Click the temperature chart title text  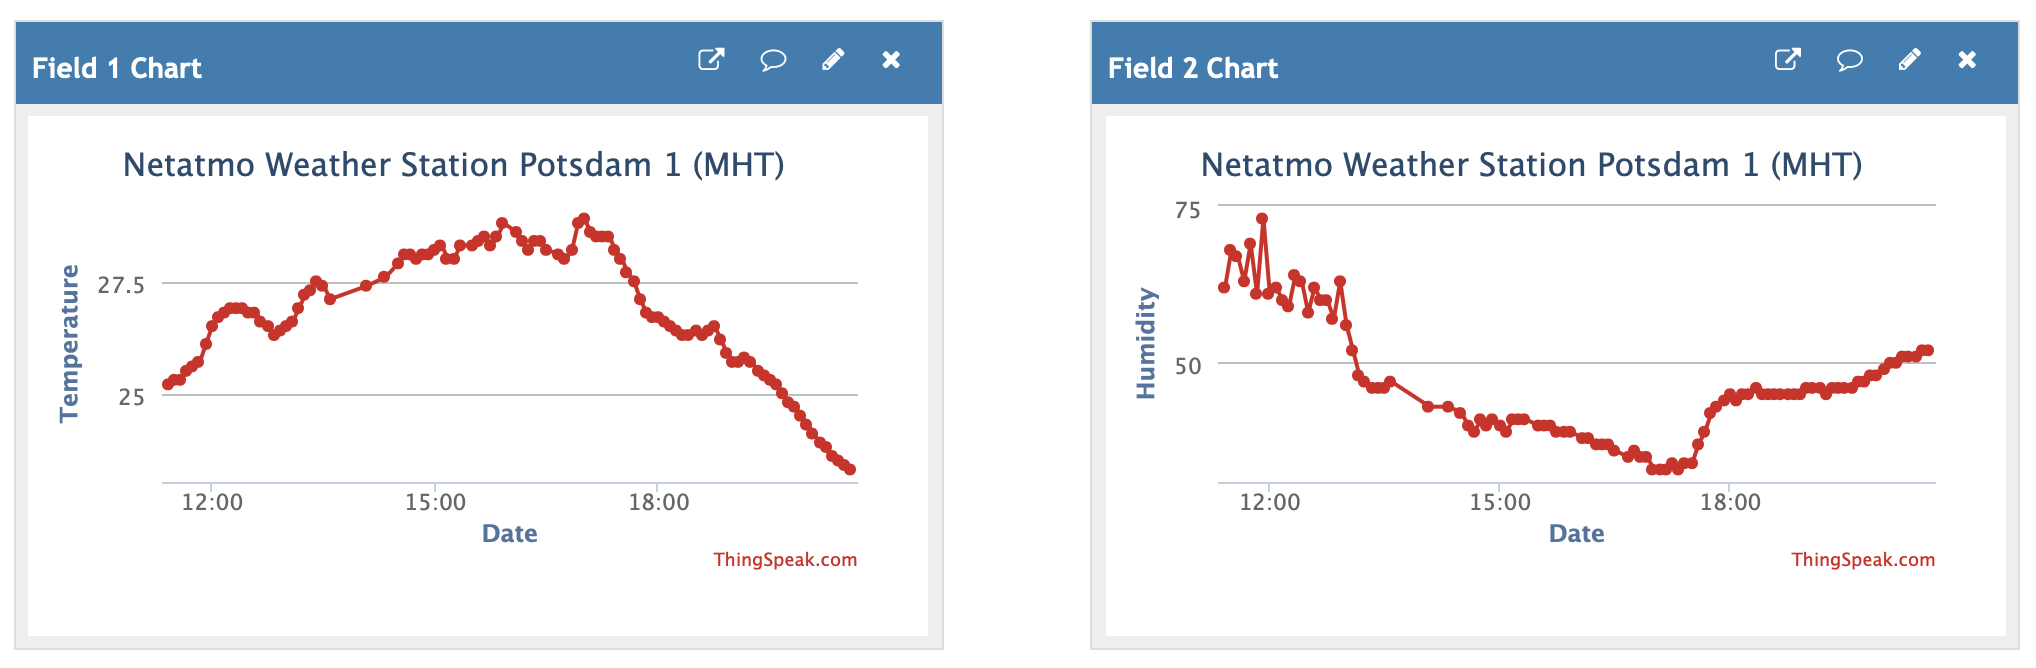click(x=453, y=165)
